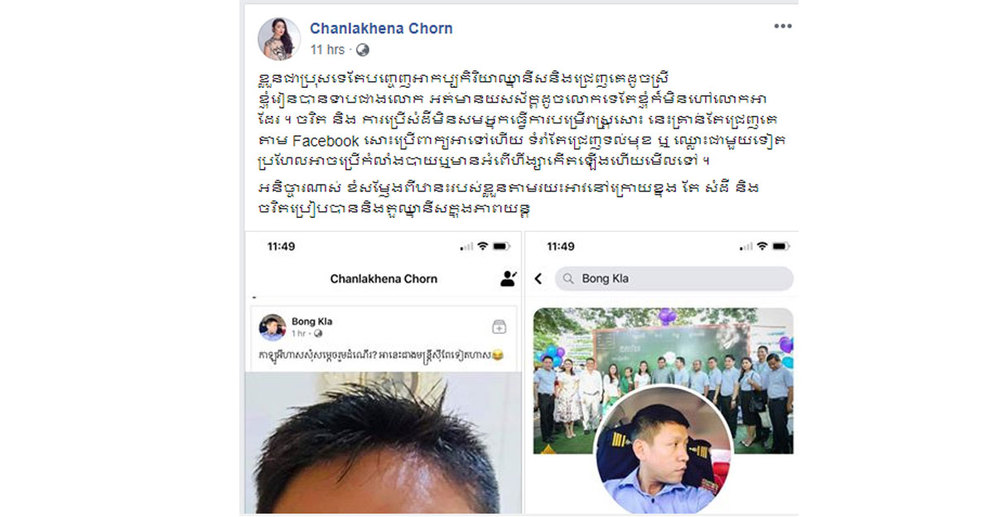Open Chanlakhena Chorn's profile picture
This screenshot has width=994, height=517.
click(x=279, y=39)
